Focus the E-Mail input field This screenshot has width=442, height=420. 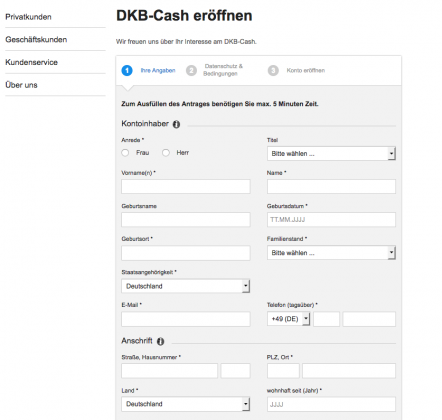click(x=186, y=319)
